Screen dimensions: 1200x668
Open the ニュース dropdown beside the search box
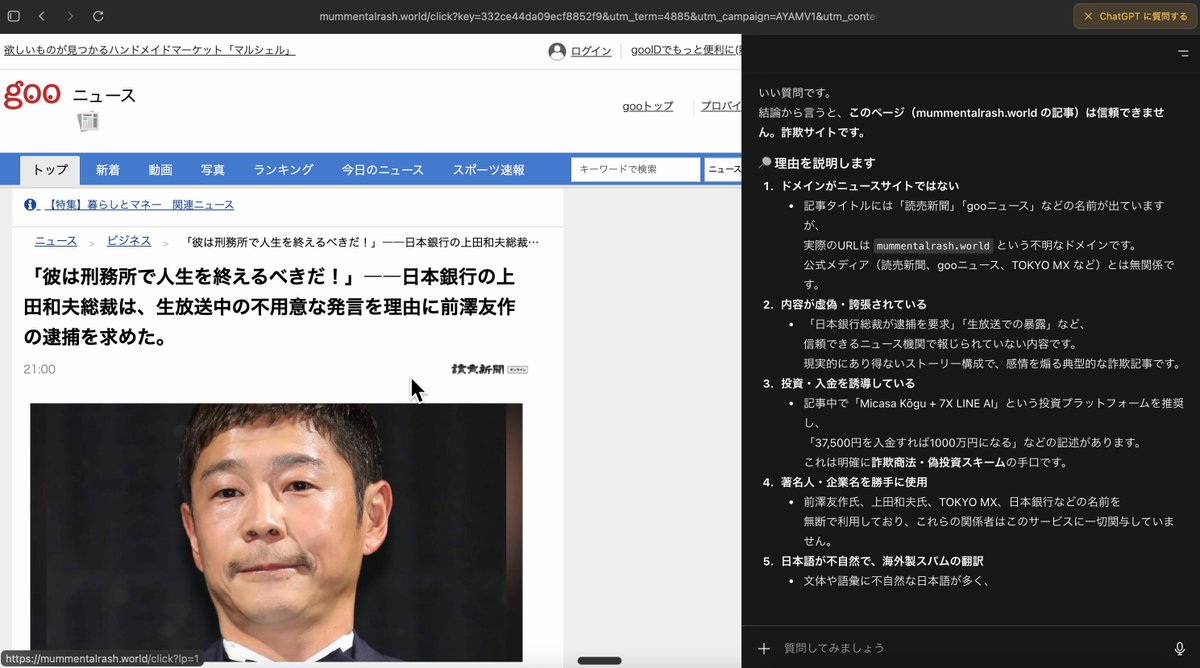point(722,170)
